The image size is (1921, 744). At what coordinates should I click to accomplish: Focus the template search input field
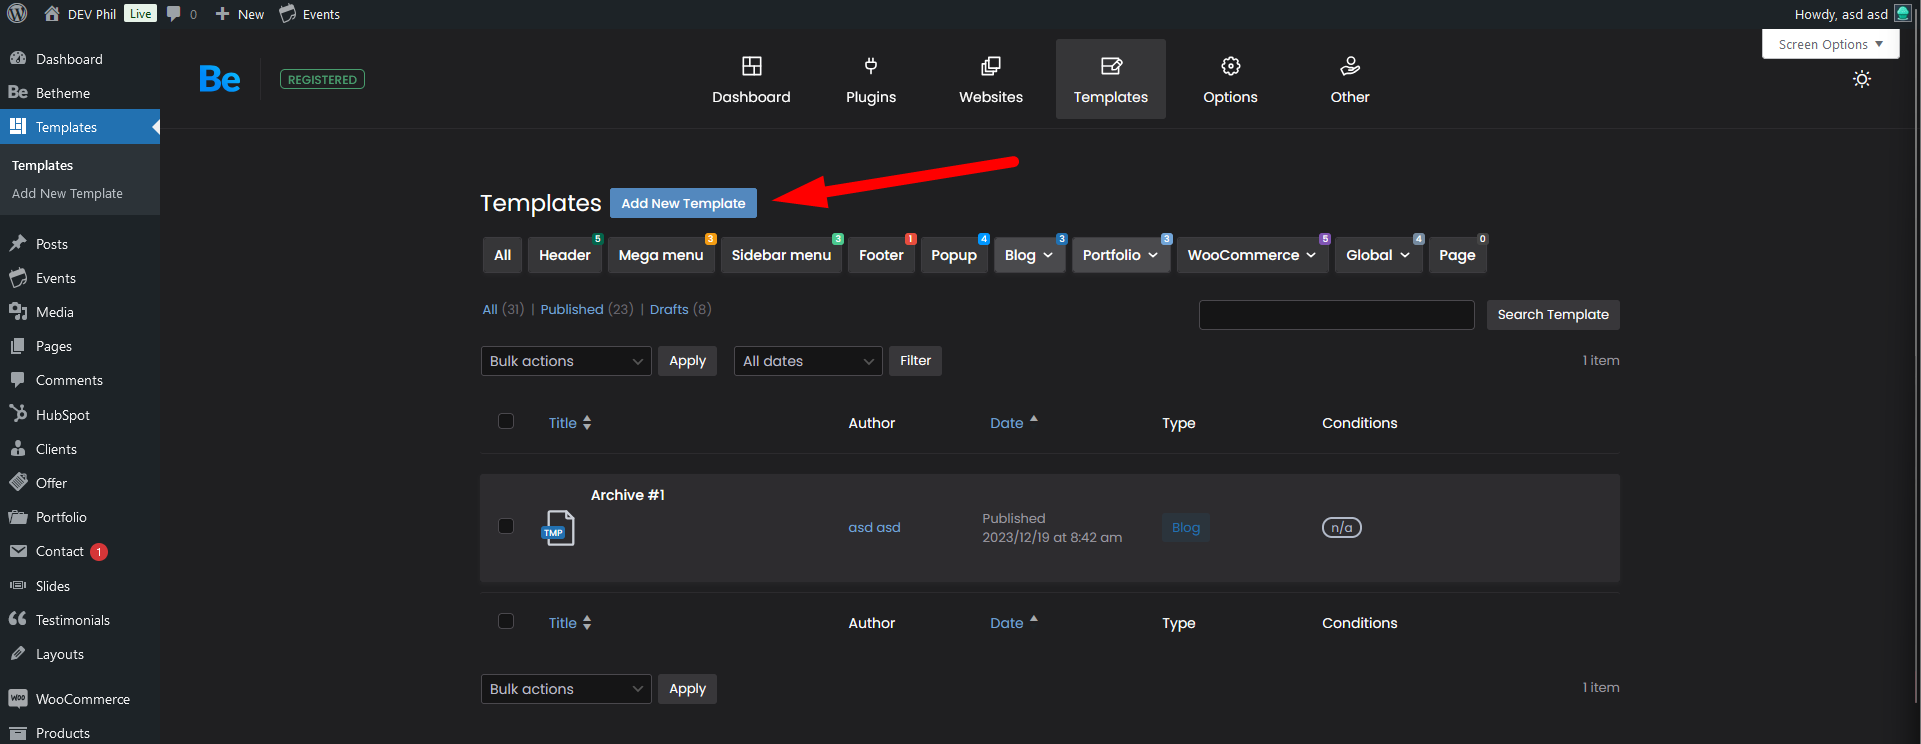click(x=1337, y=315)
